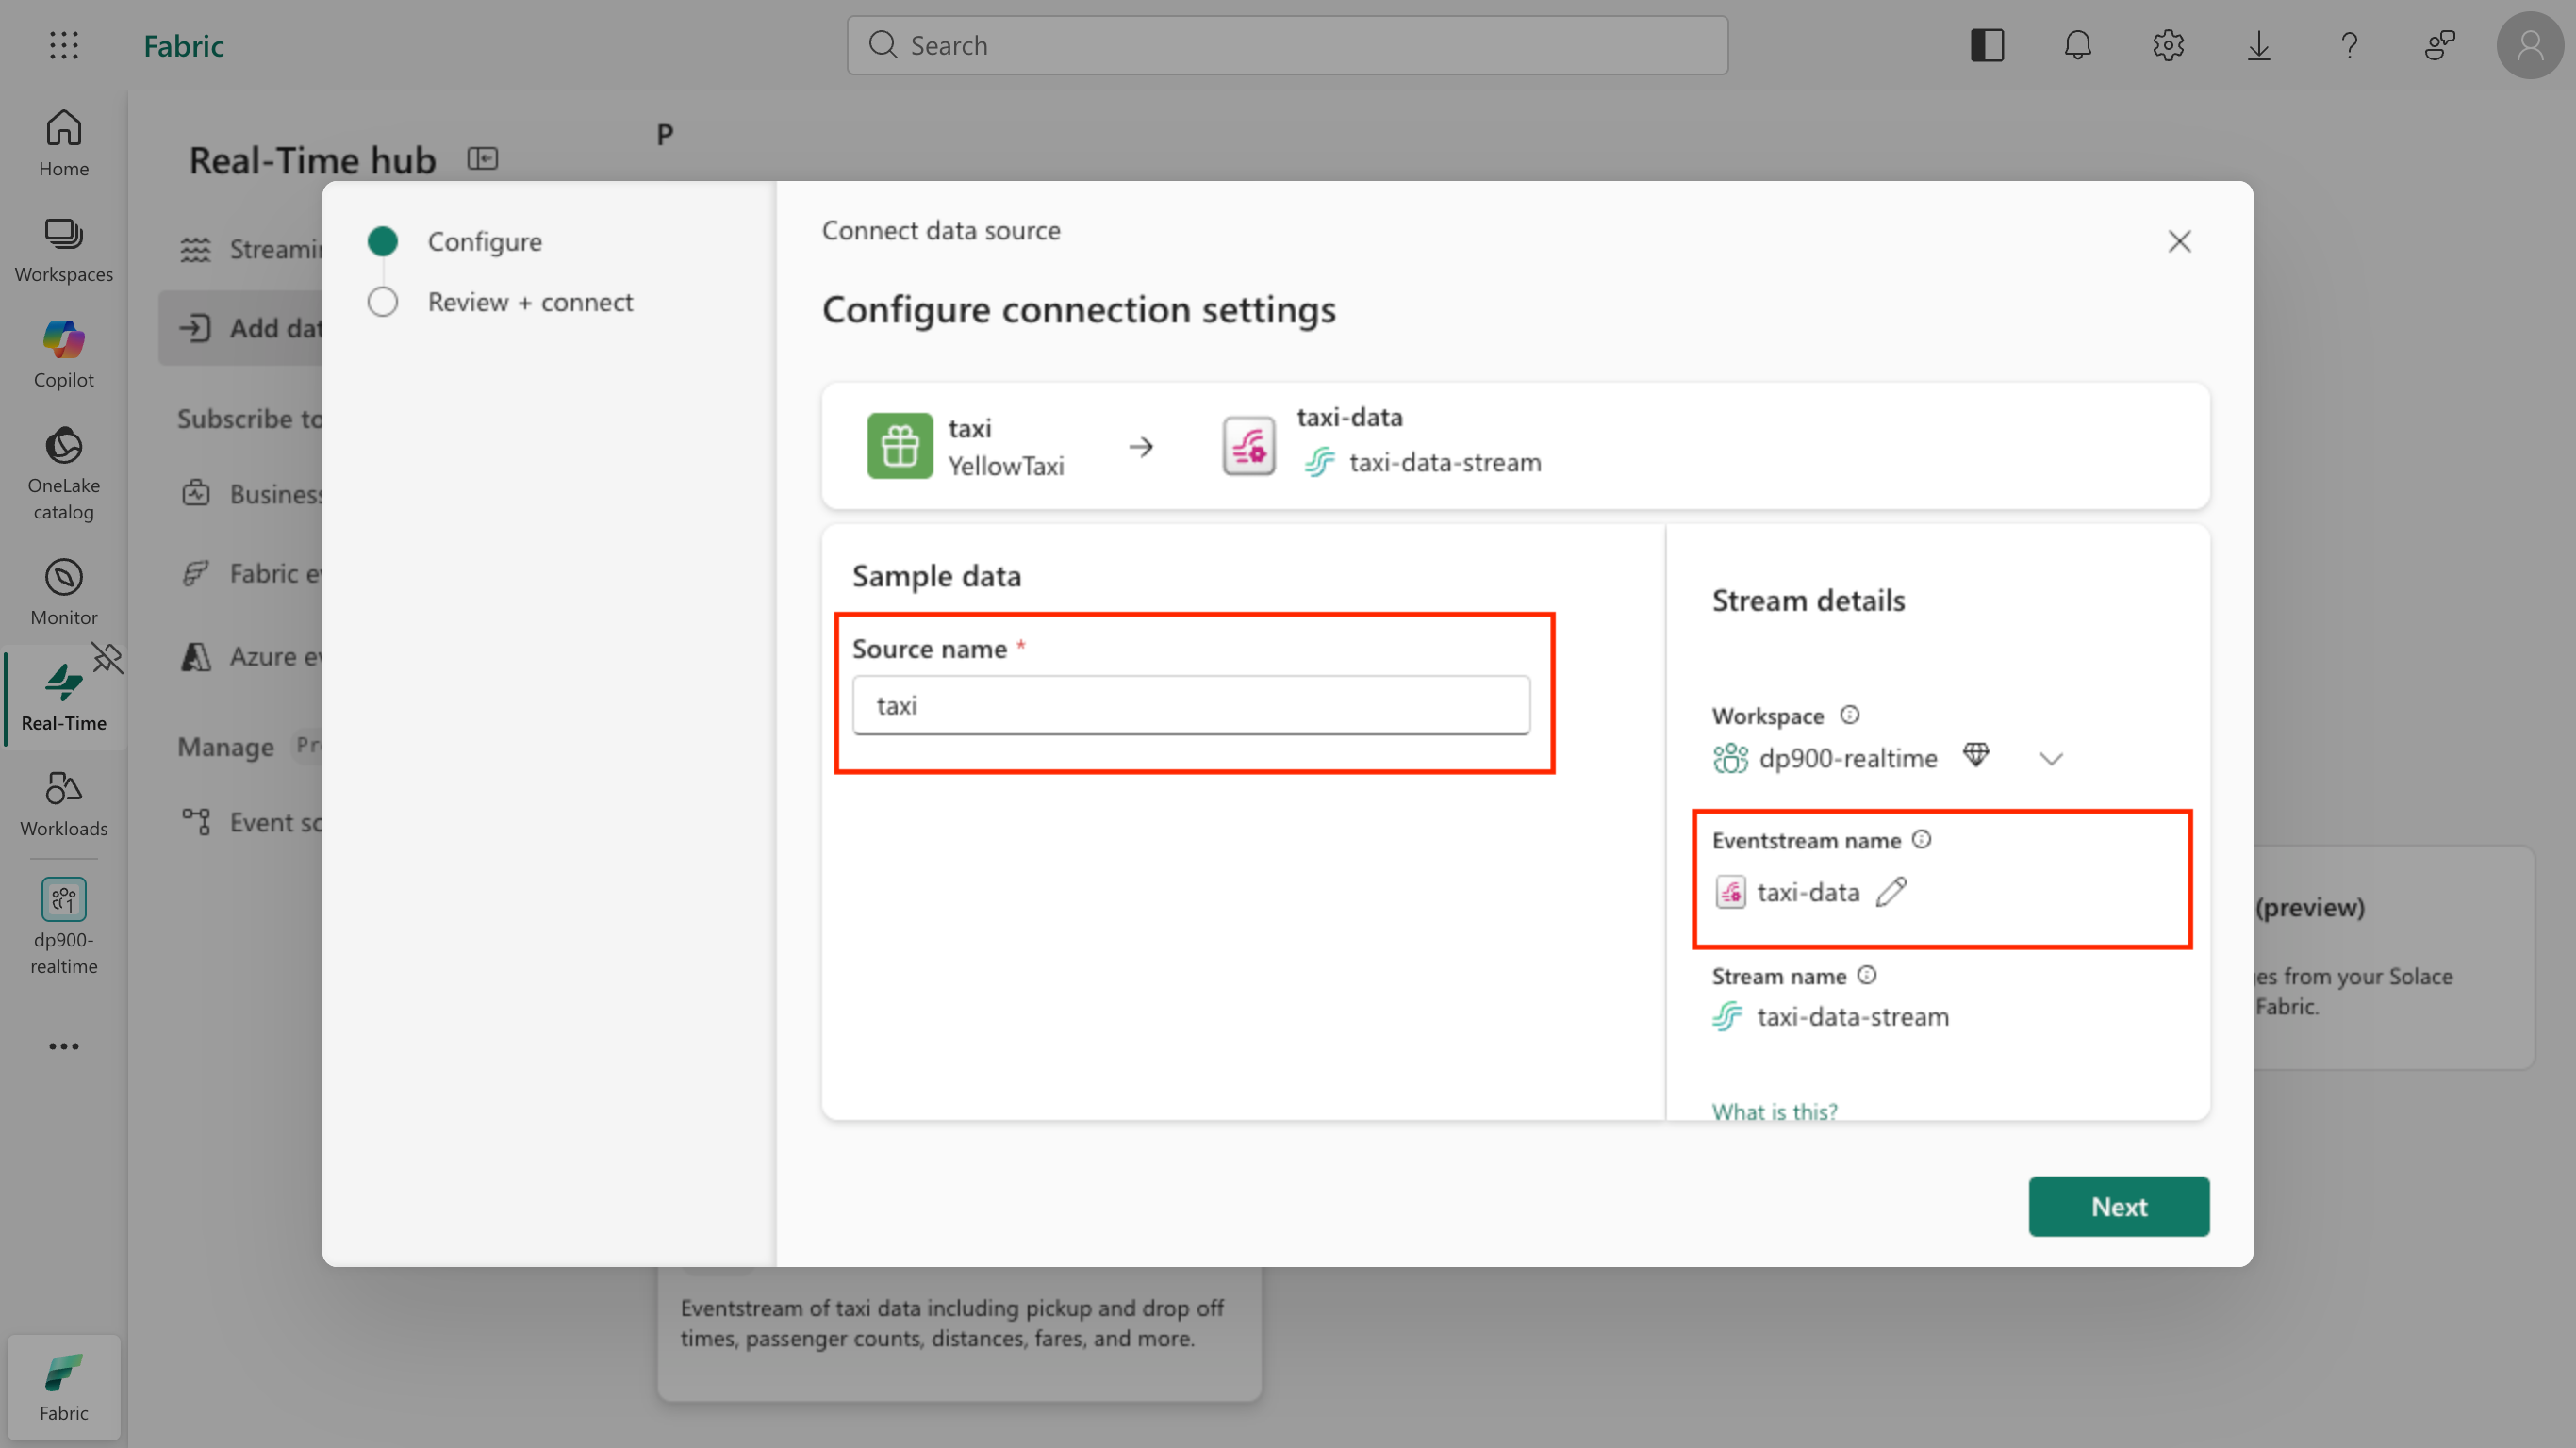Image resolution: width=2576 pixels, height=1448 pixels.
Task: Open the What is this? link
Action: 1774,1111
